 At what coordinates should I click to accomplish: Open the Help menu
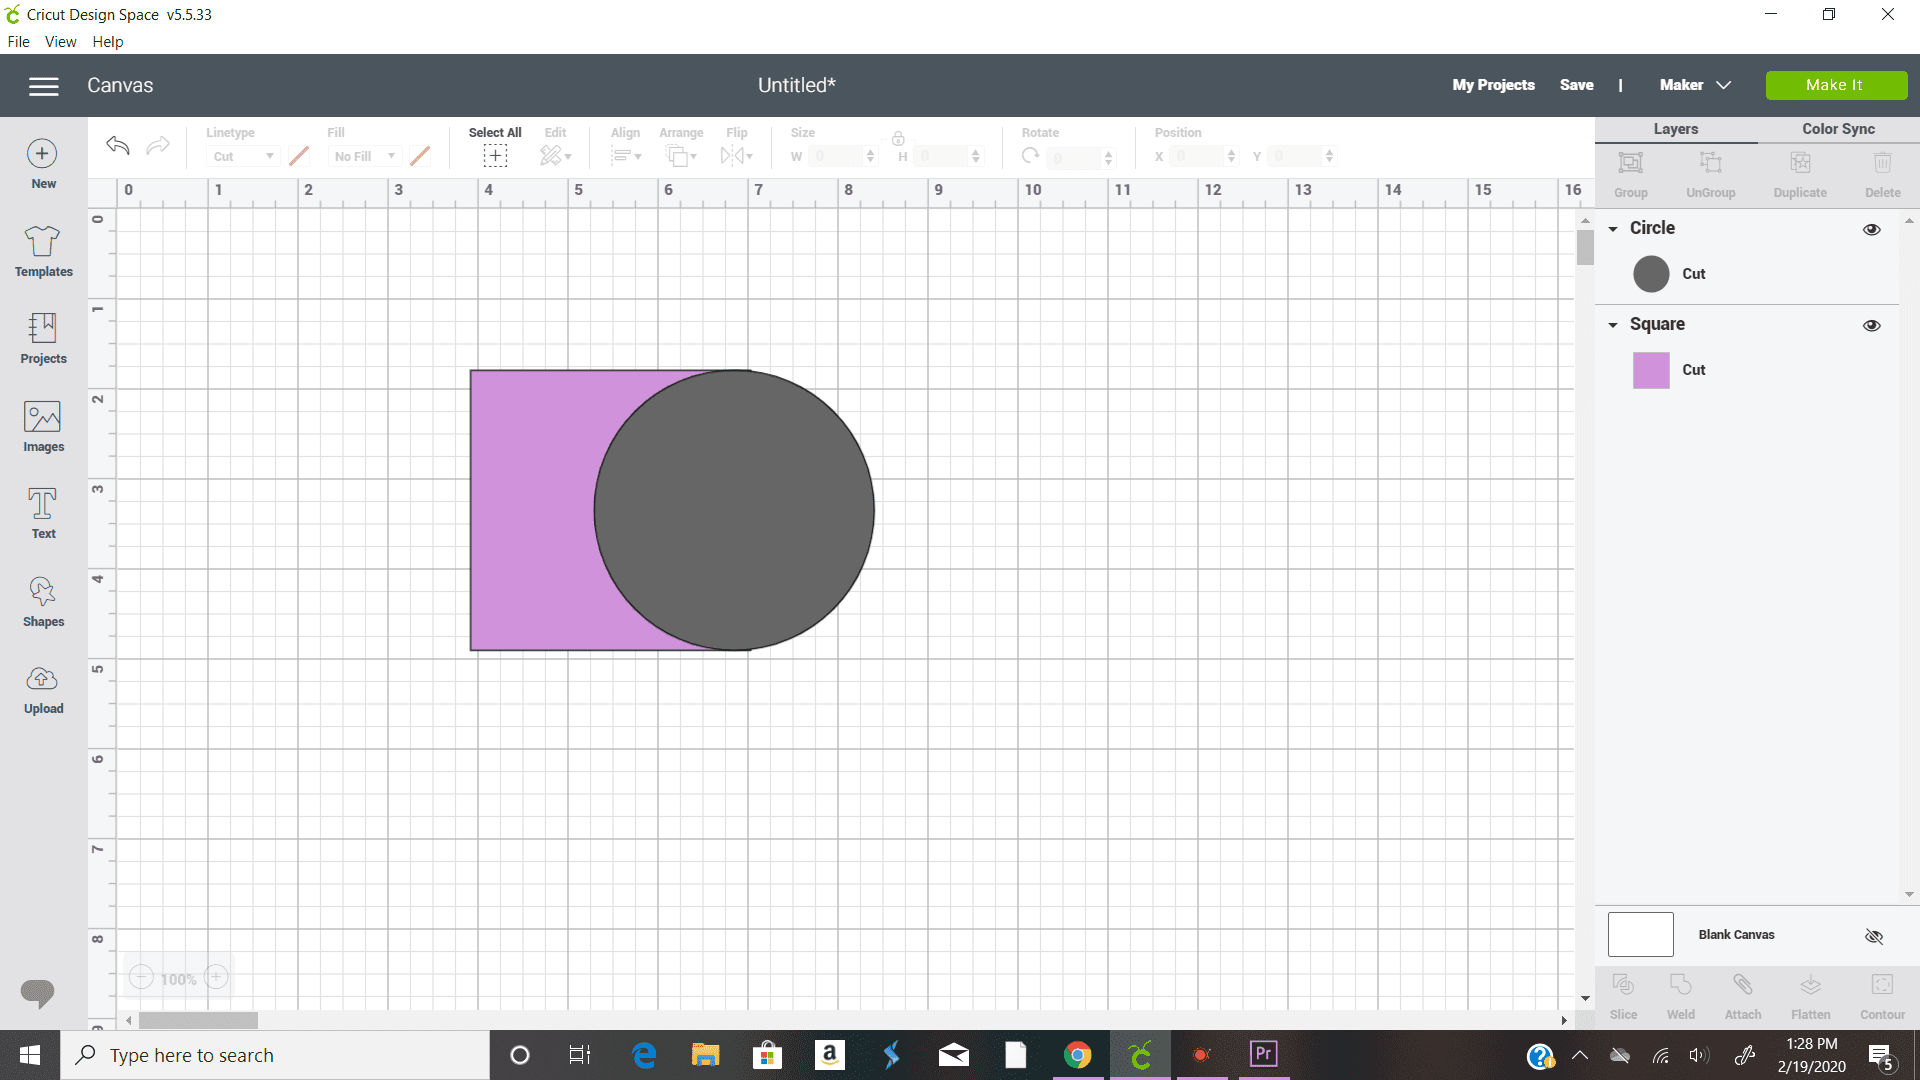tap(107, 42)
